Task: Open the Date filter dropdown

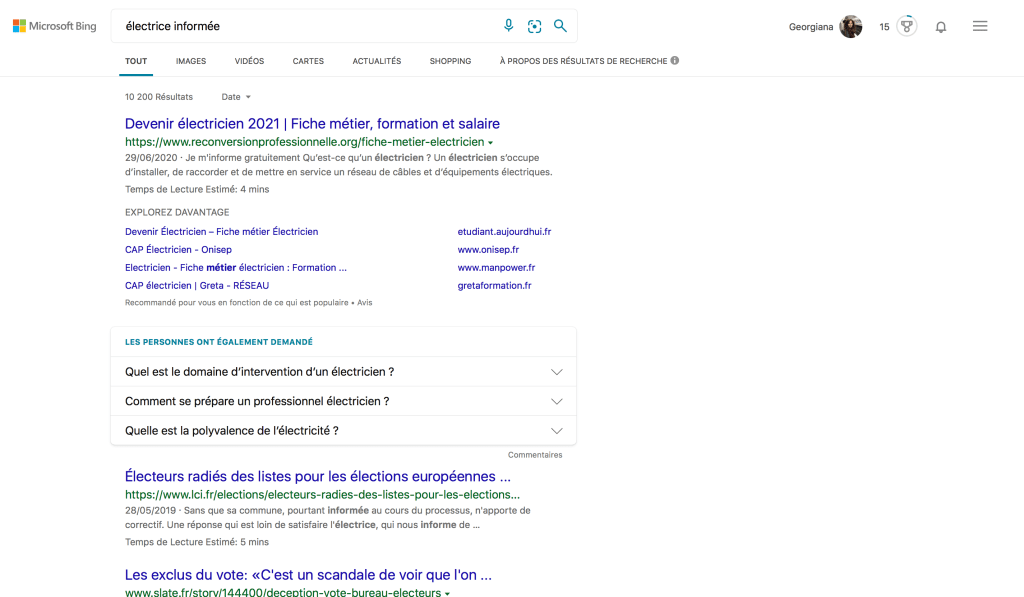Action: pos(236,97)
